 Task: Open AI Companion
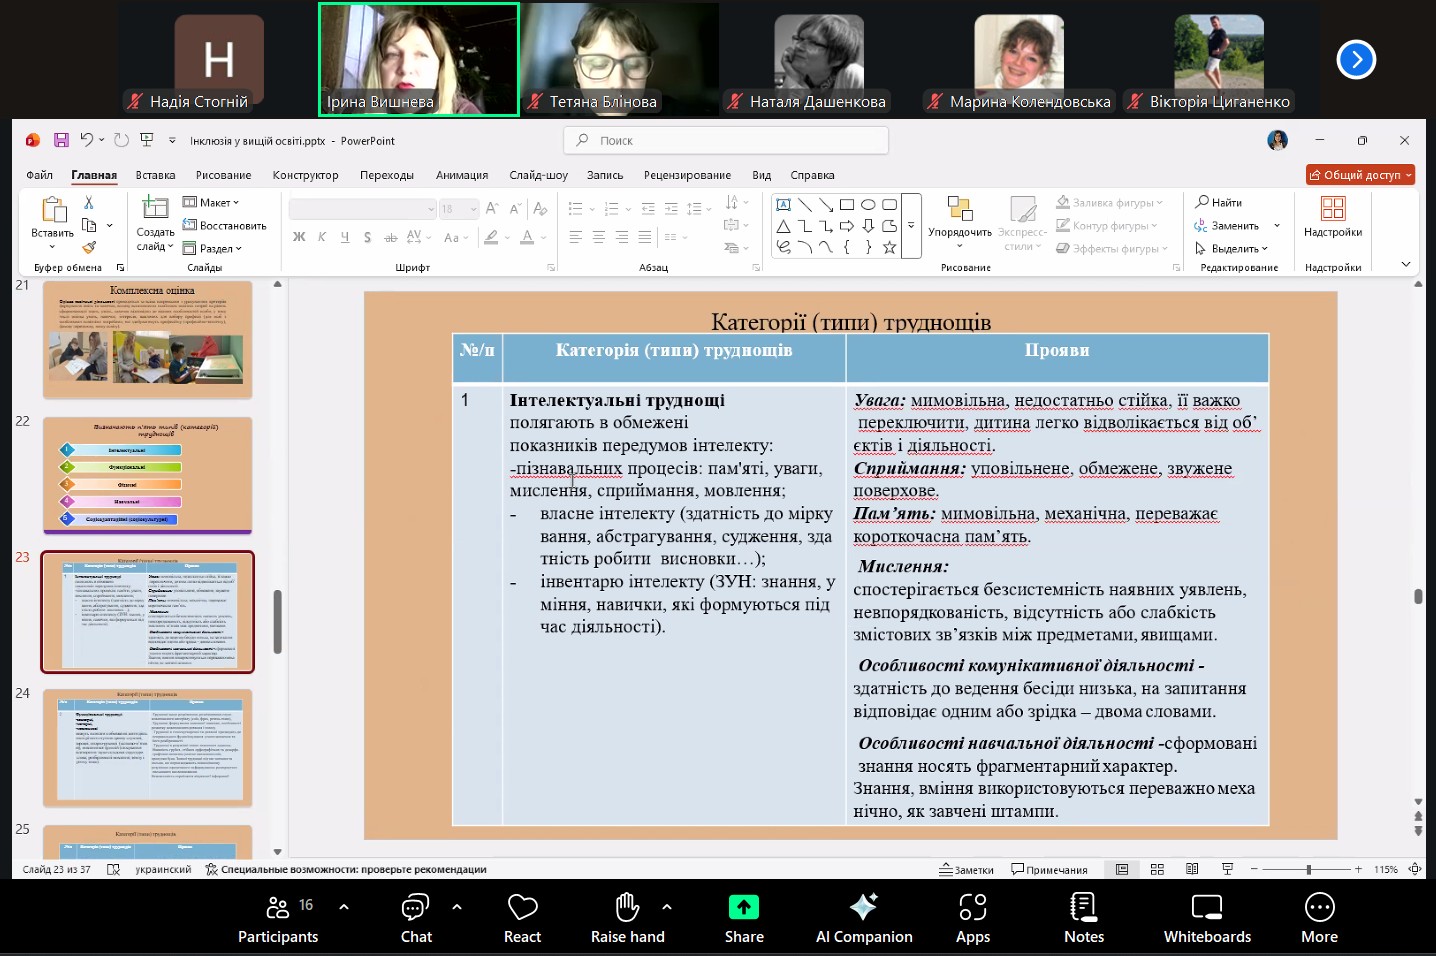tap(863, 907)
